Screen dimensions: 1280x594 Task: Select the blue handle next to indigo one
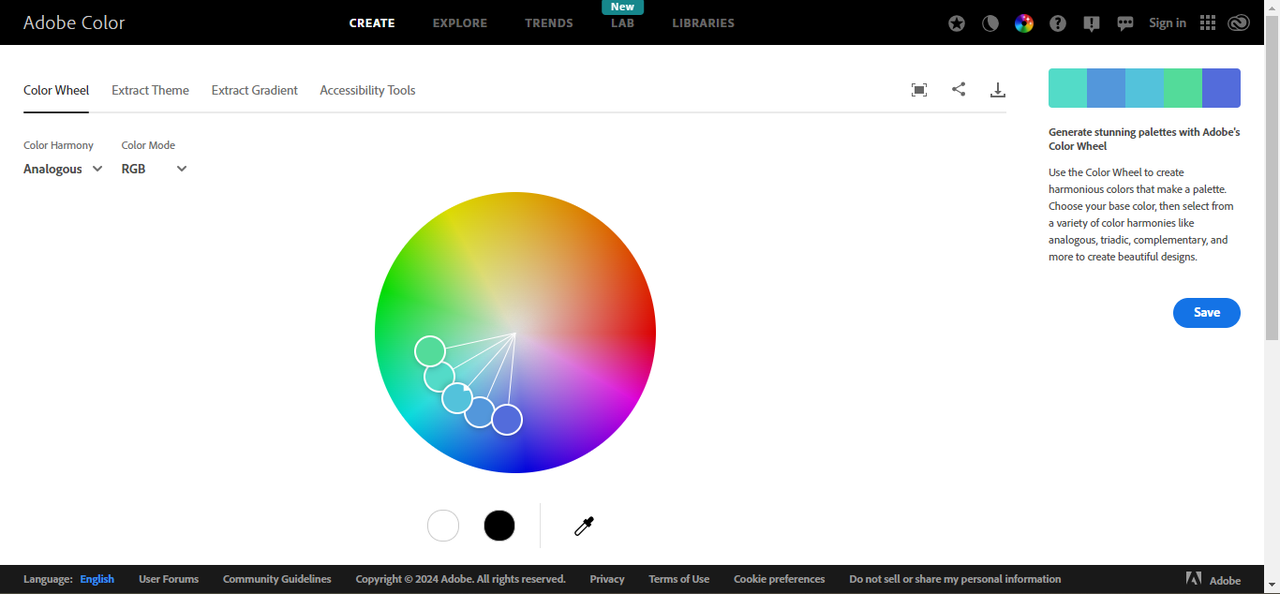point(479,412)
